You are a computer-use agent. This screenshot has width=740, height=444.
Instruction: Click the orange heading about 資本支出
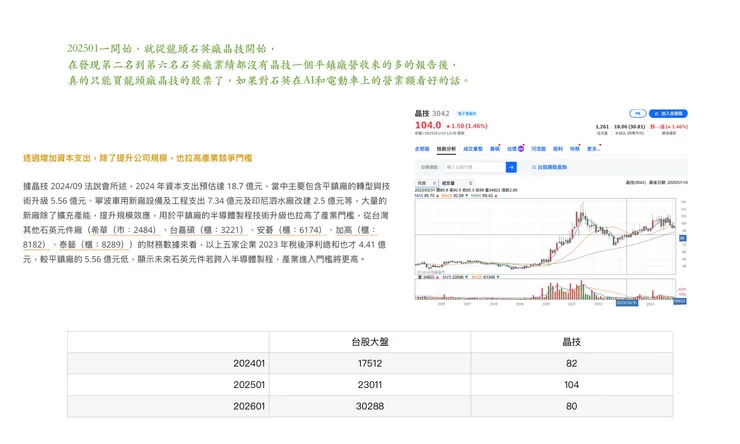138,159
